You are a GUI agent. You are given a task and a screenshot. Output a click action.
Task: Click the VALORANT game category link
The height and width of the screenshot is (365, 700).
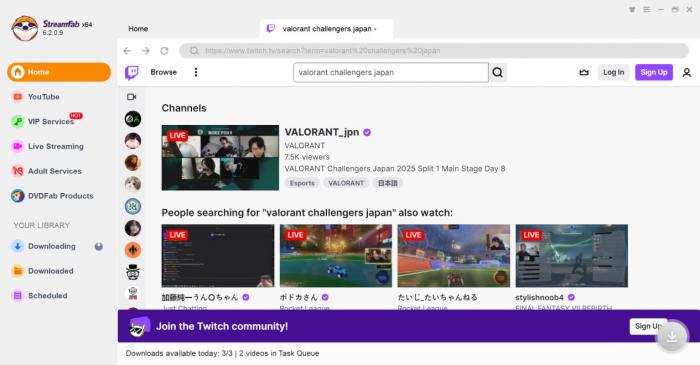(304, 145)
